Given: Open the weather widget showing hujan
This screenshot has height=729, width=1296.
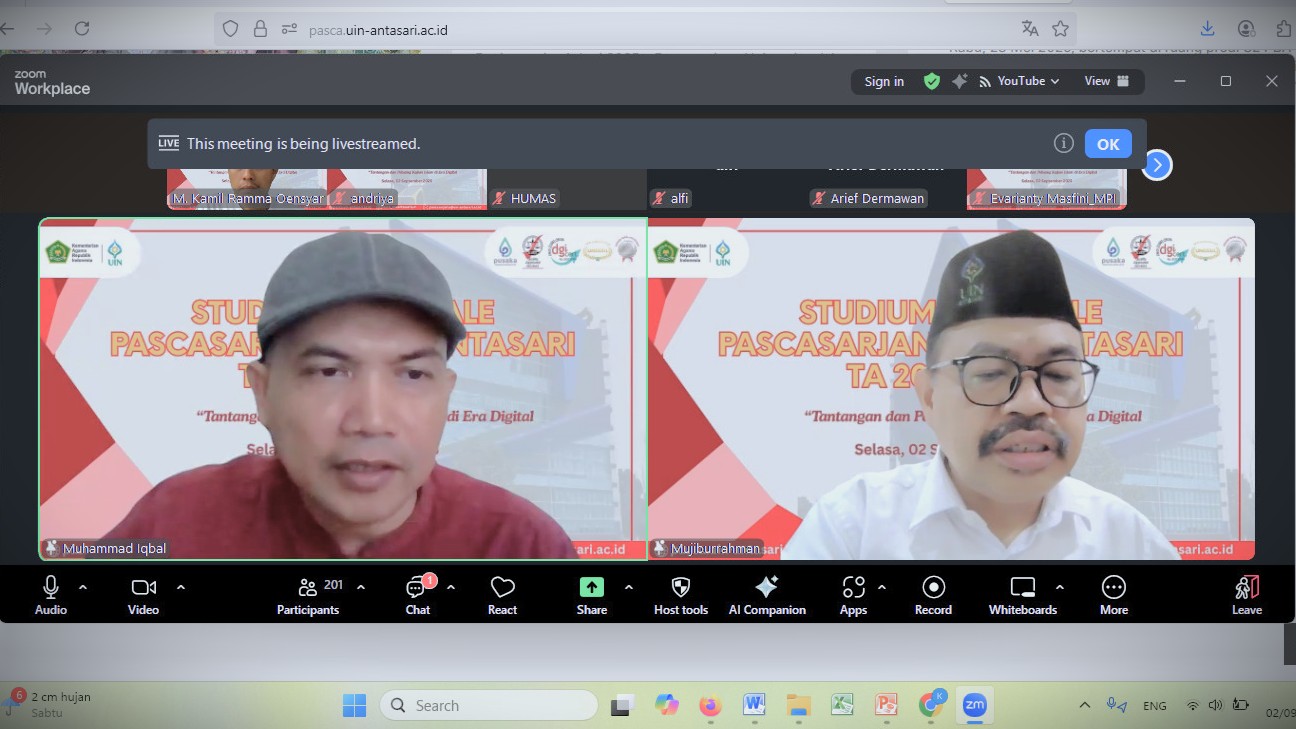Looking at the screenshot, I should coord(50,704).
